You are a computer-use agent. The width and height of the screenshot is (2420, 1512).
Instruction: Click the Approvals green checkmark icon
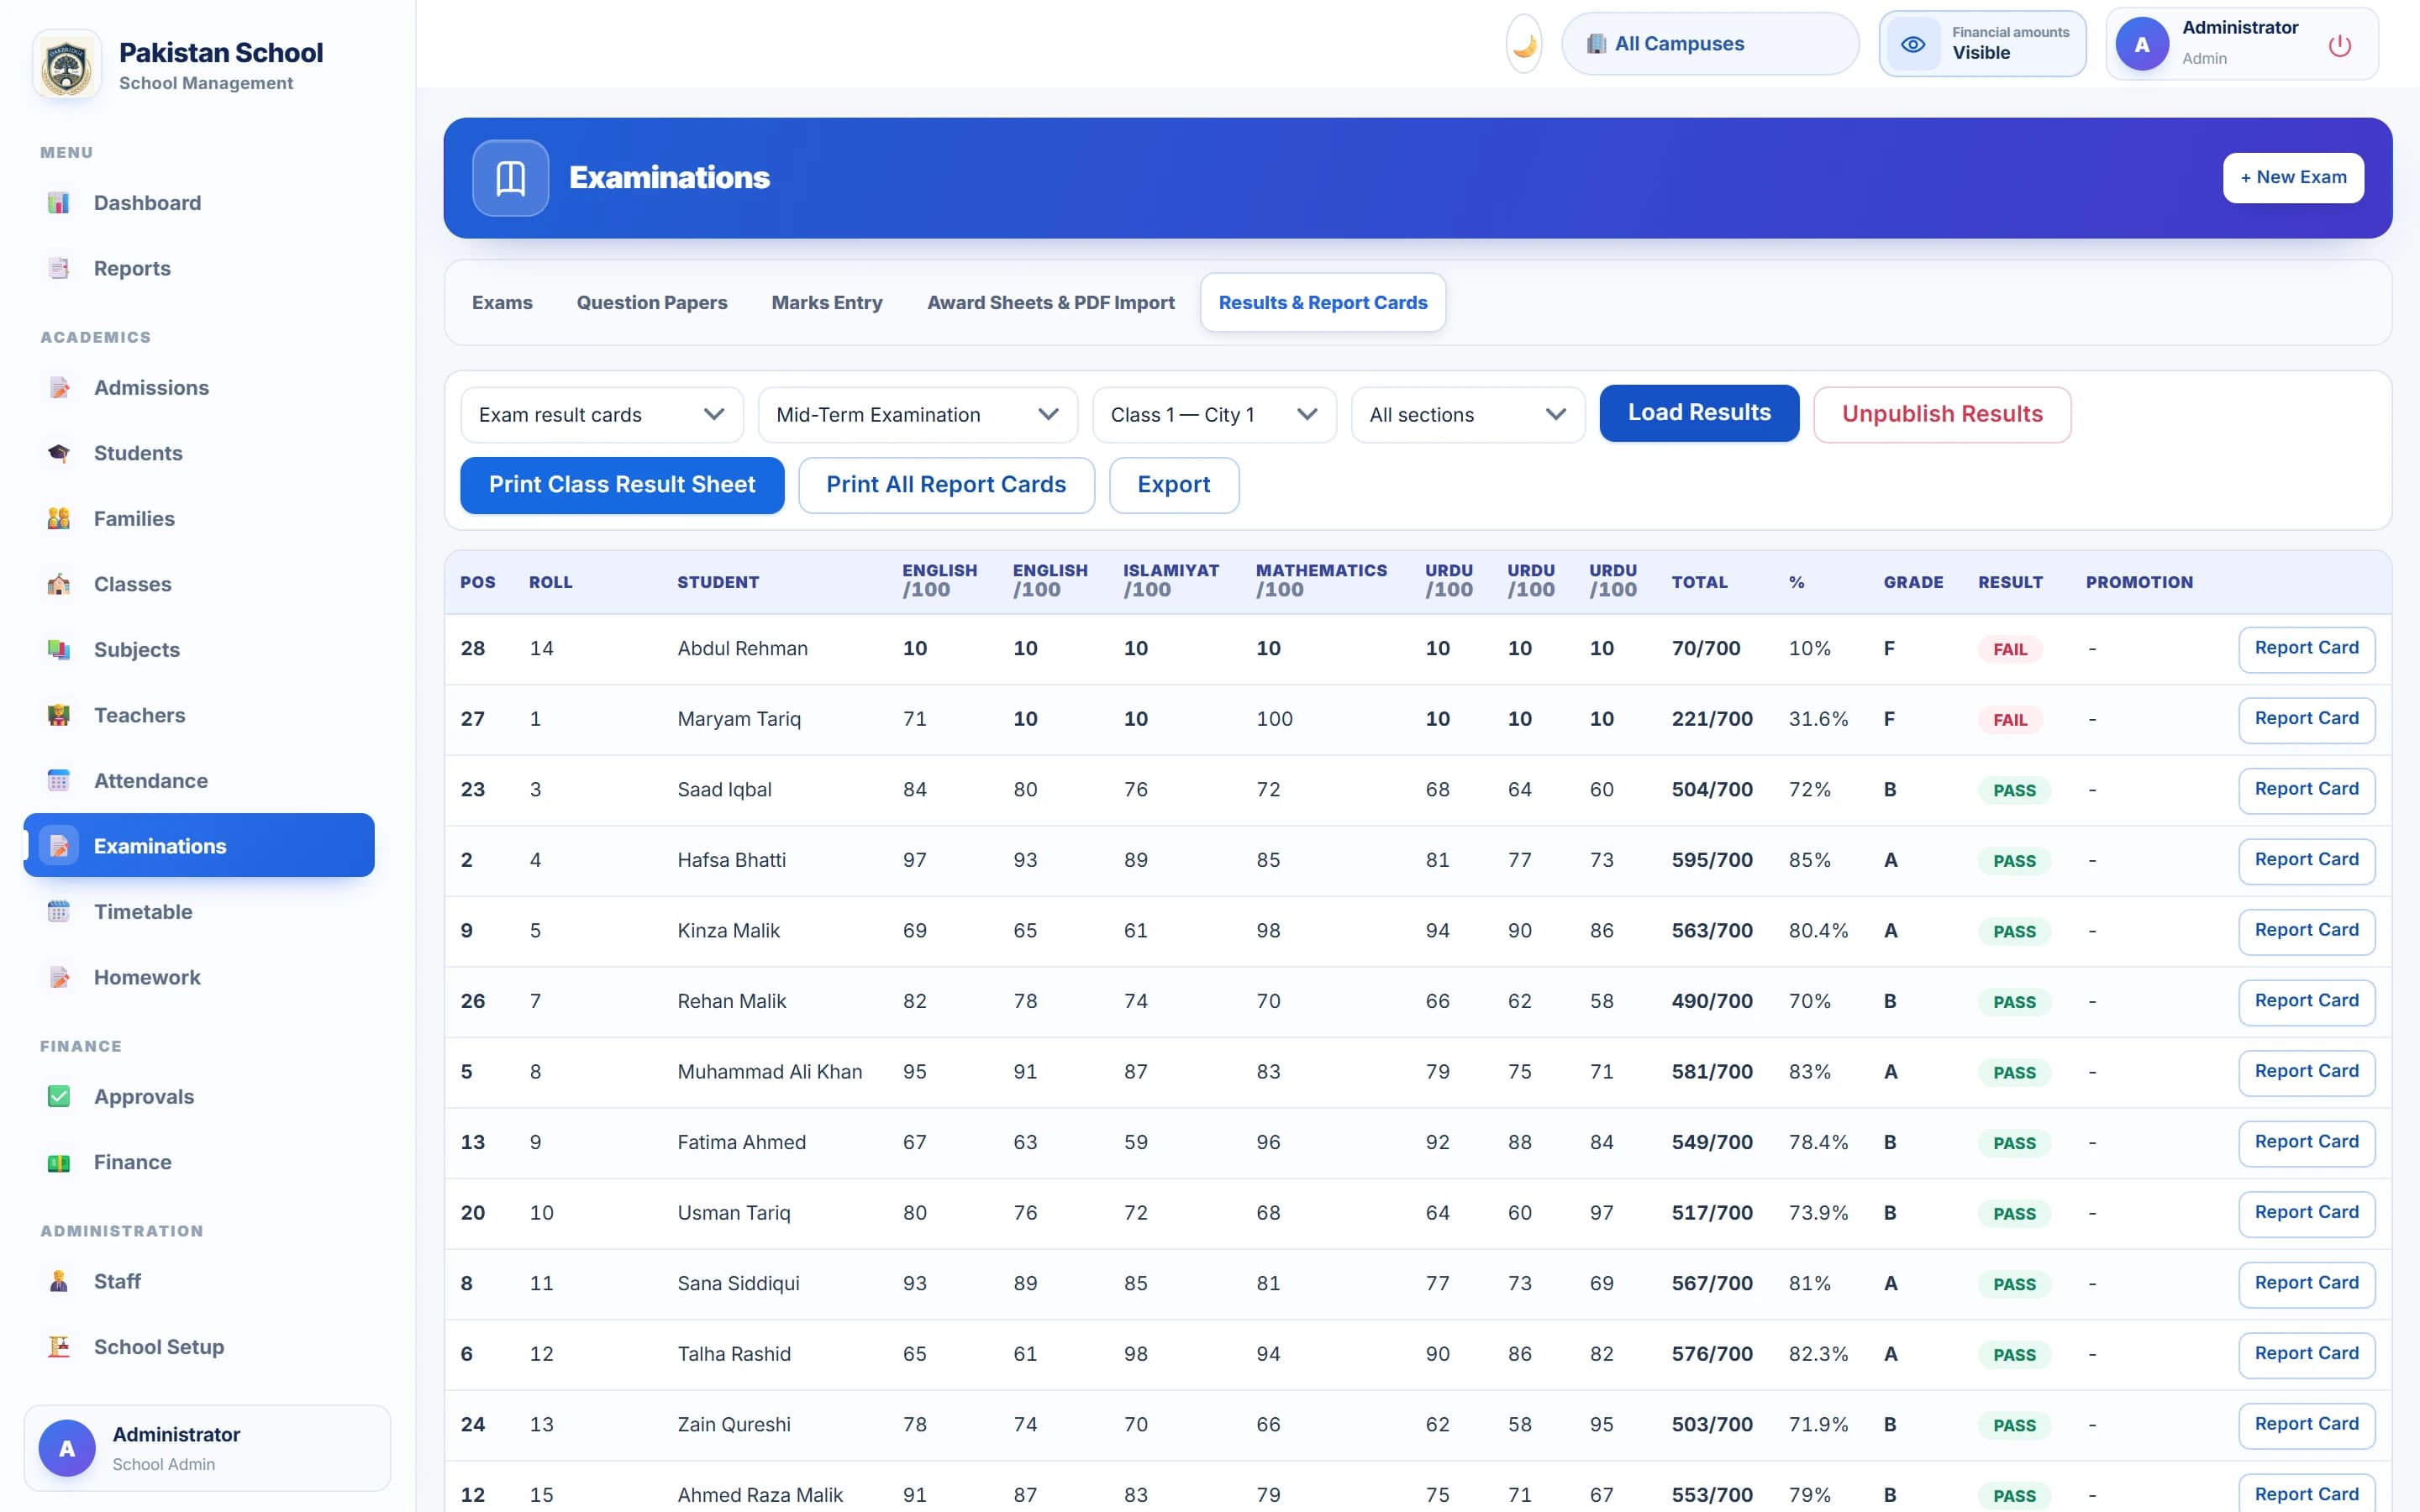click(59, 1097)
